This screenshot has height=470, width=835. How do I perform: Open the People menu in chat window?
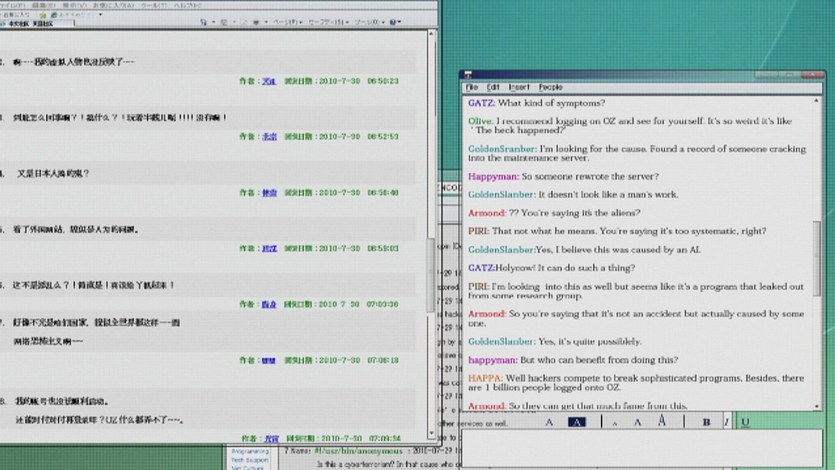pos(550,88)
